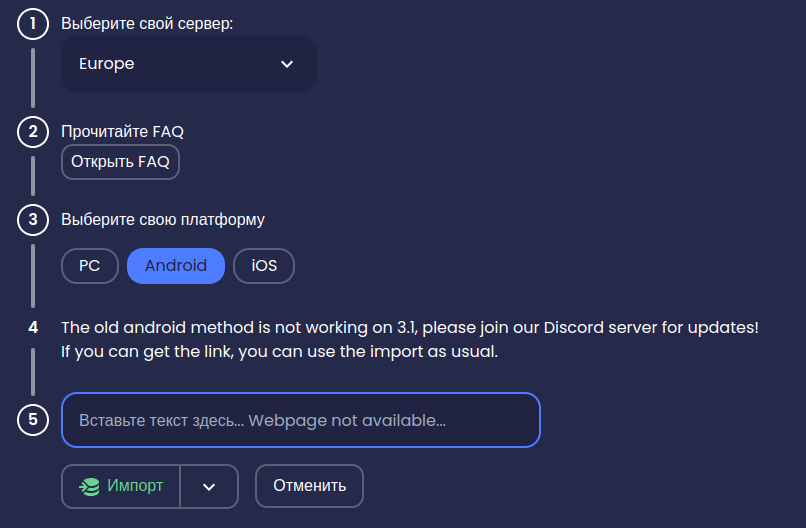The width and height of the screenshot is (806, 528).
Task: Expand the import options chevron
Action: (x=209, y=486)
